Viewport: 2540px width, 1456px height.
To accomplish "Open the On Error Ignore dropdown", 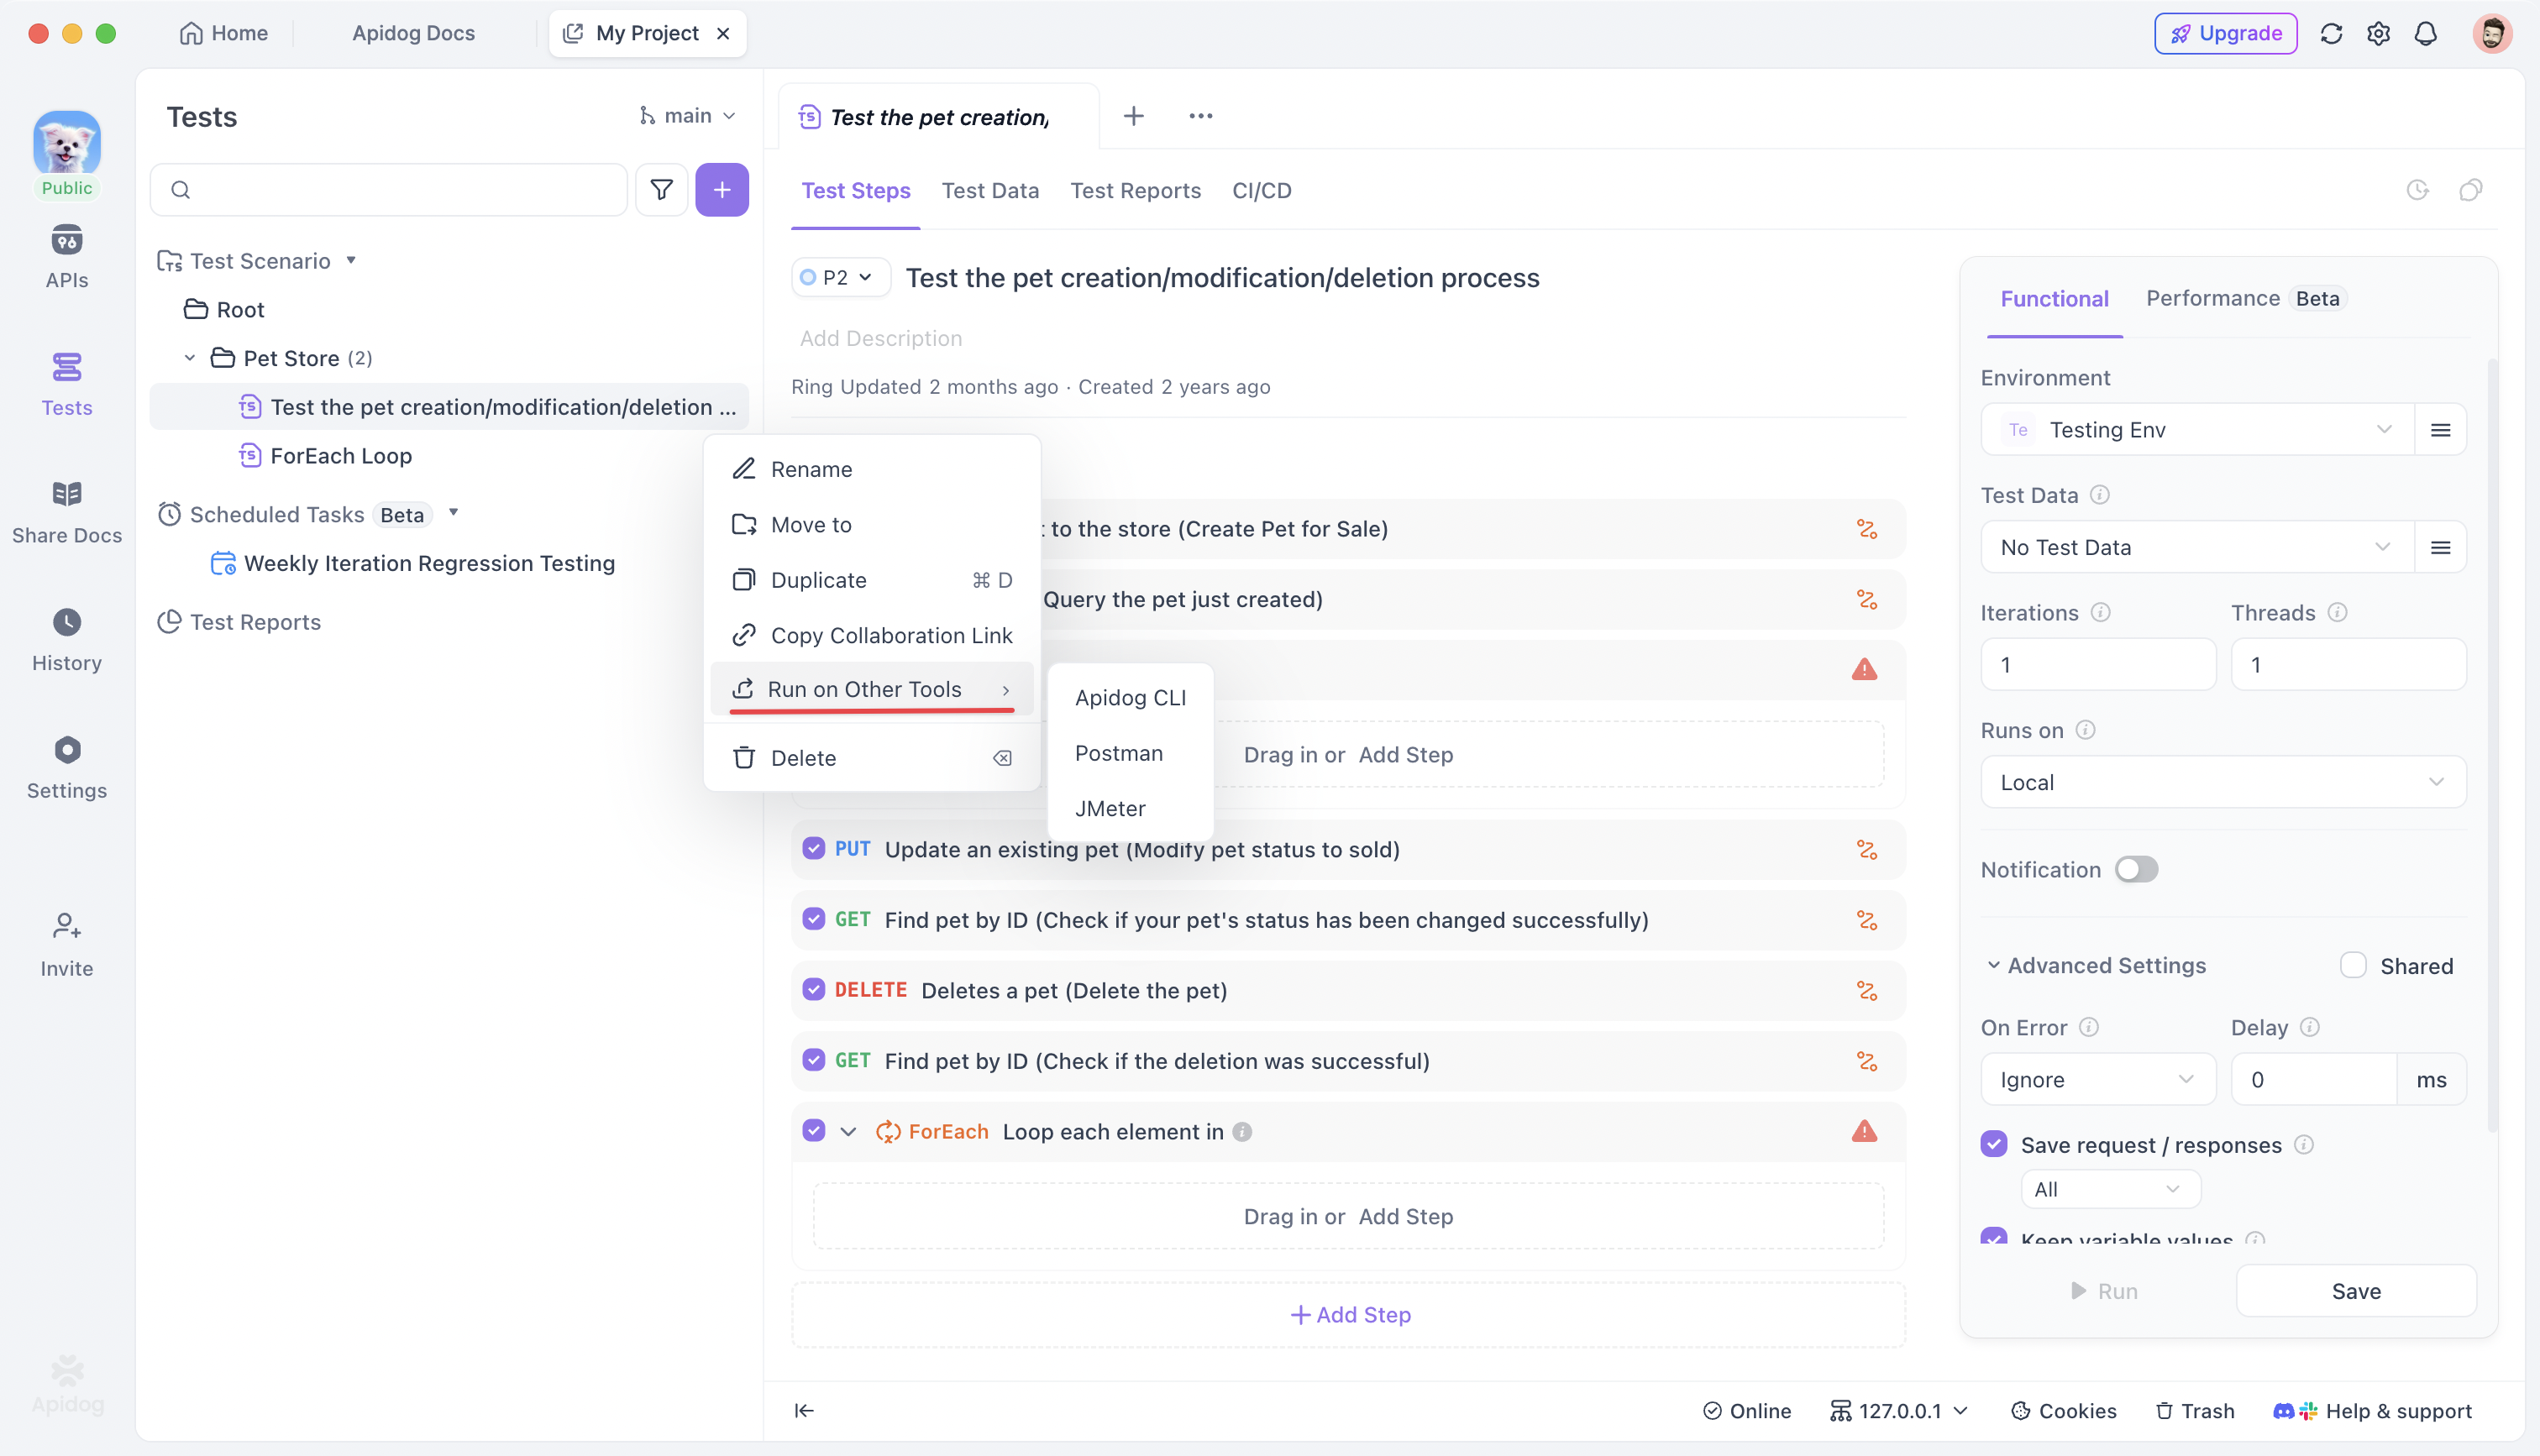I will 2097,1079.
